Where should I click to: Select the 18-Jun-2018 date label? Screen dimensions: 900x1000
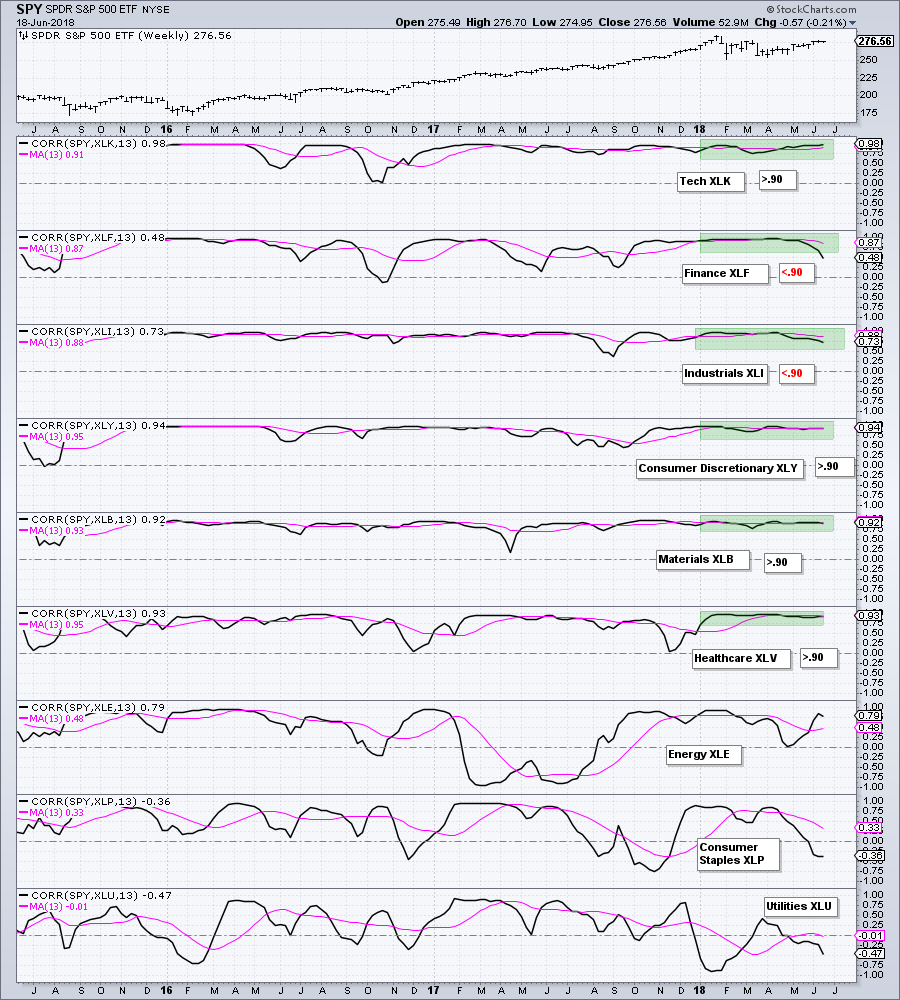(45, 22)
